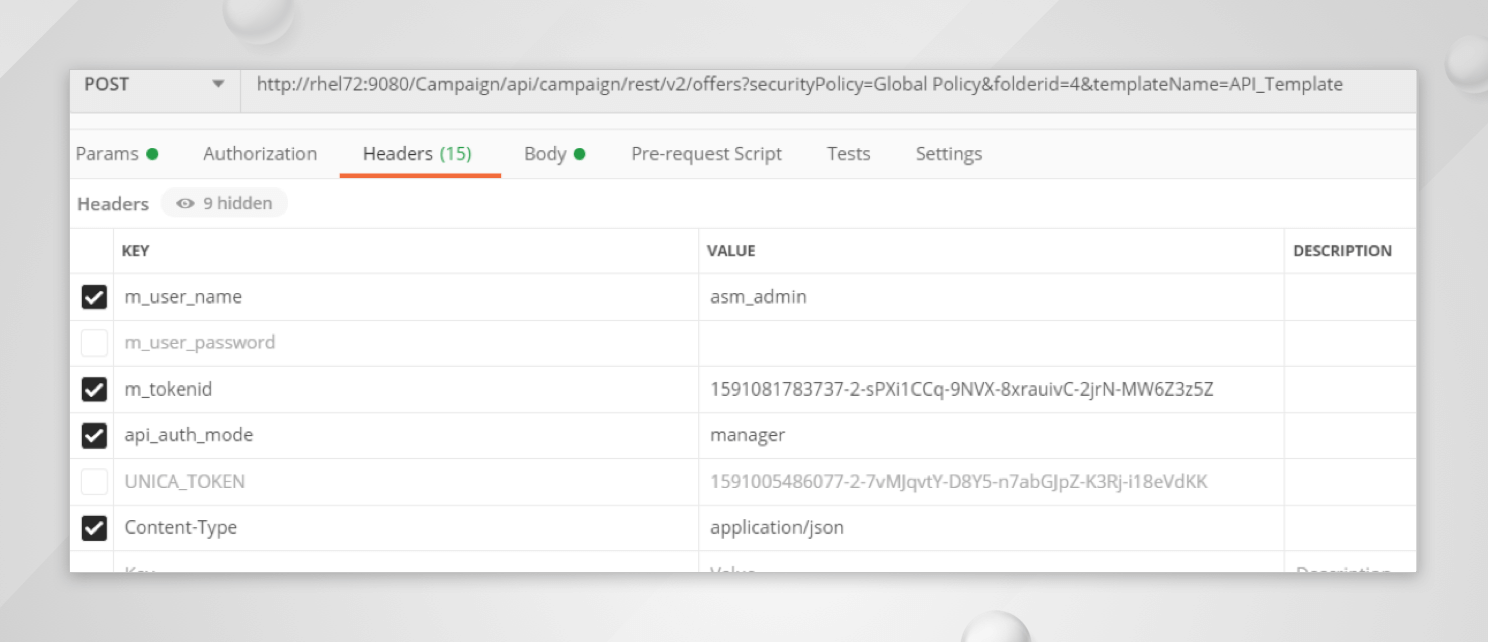Open the Body tab
This screenshot has width=1488, height=642.
pyautogui.click(x=545, y=153)
